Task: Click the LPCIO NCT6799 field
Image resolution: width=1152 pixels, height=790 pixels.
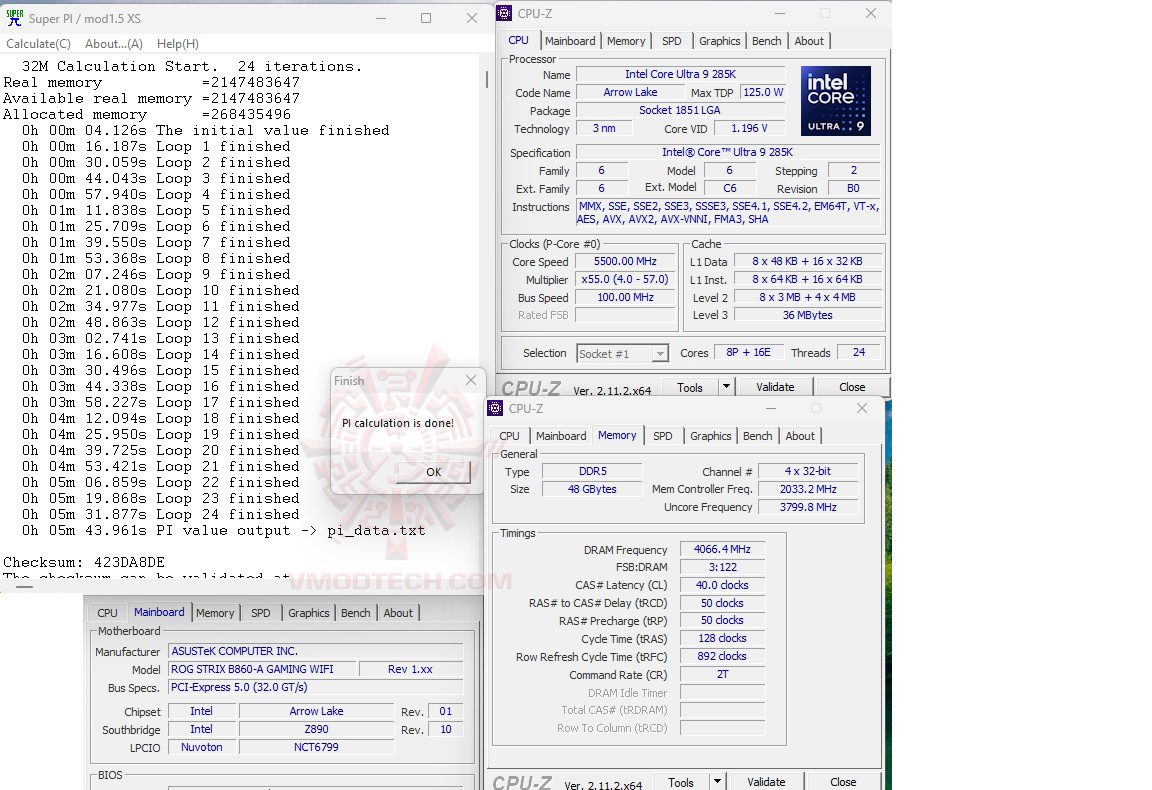Action: point(317,747)
